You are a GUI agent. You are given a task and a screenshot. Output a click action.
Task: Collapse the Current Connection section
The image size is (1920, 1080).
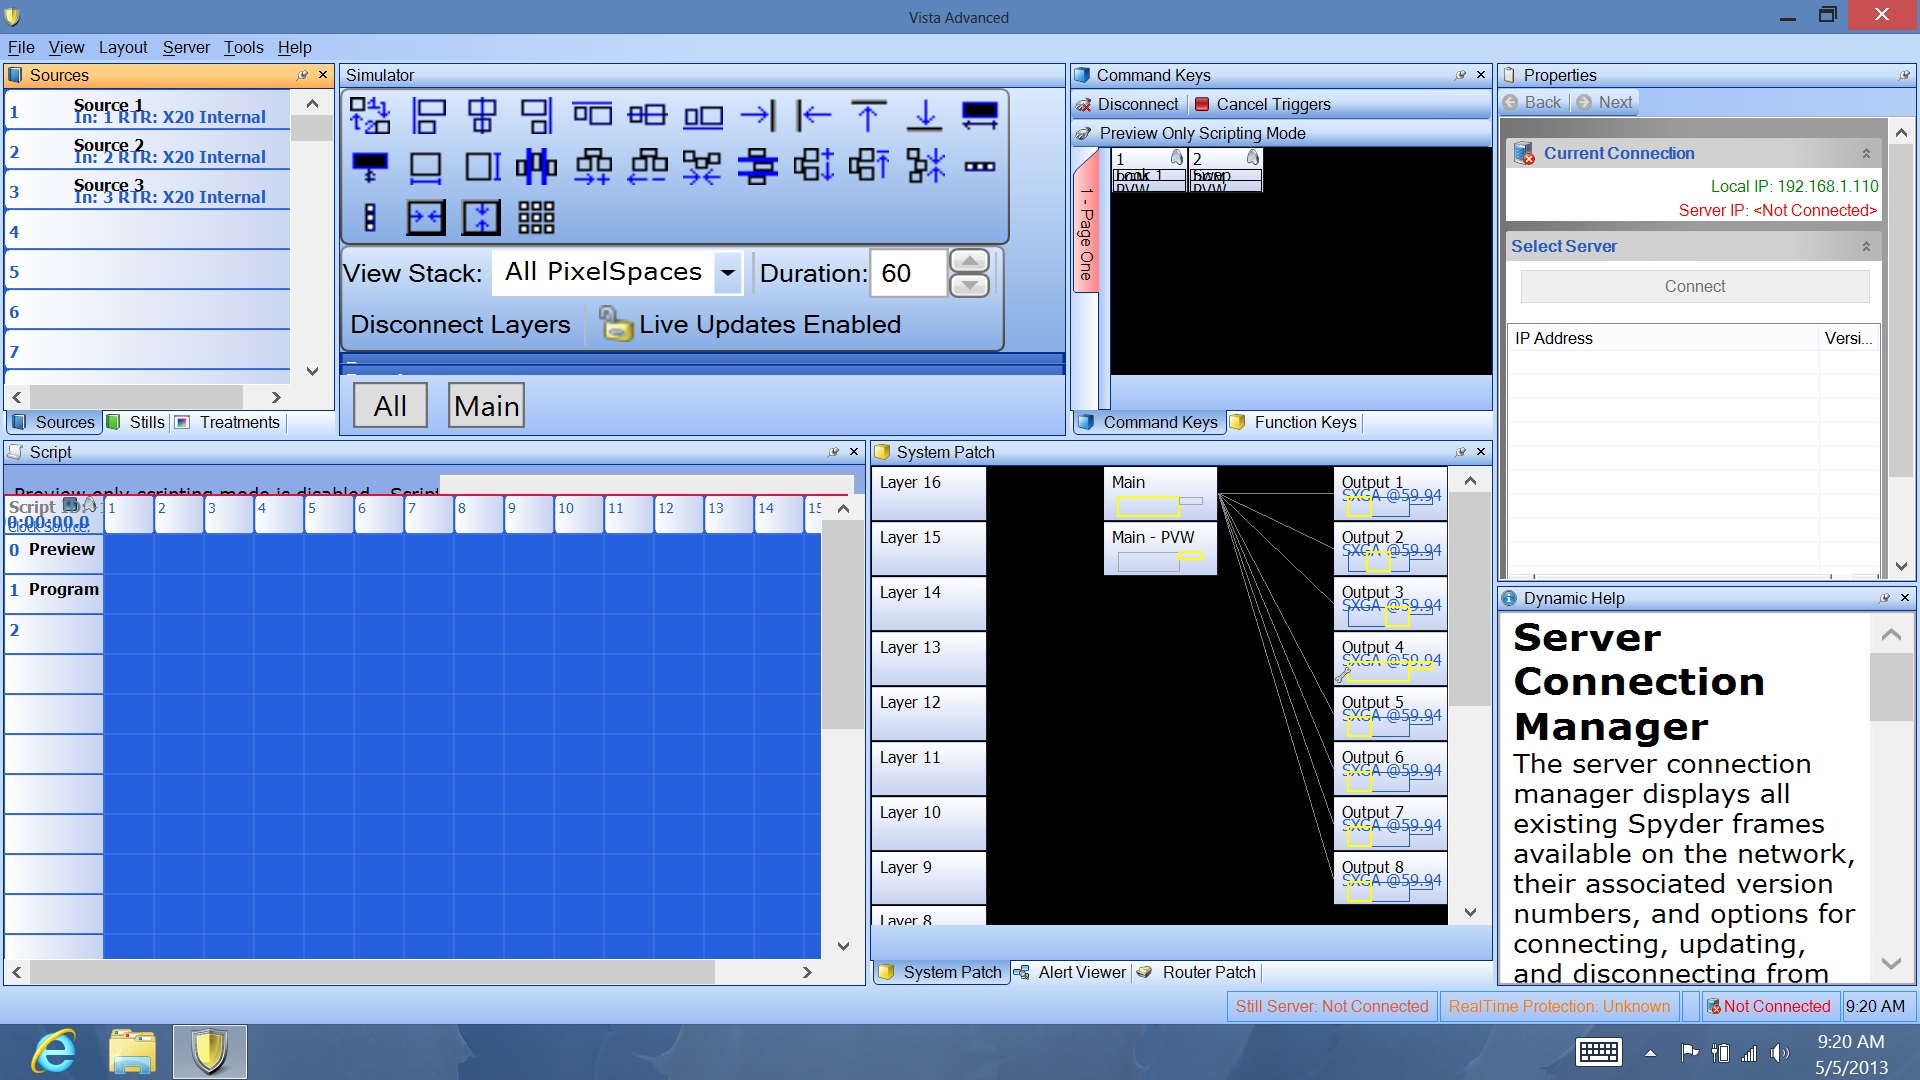(1866, 154)
